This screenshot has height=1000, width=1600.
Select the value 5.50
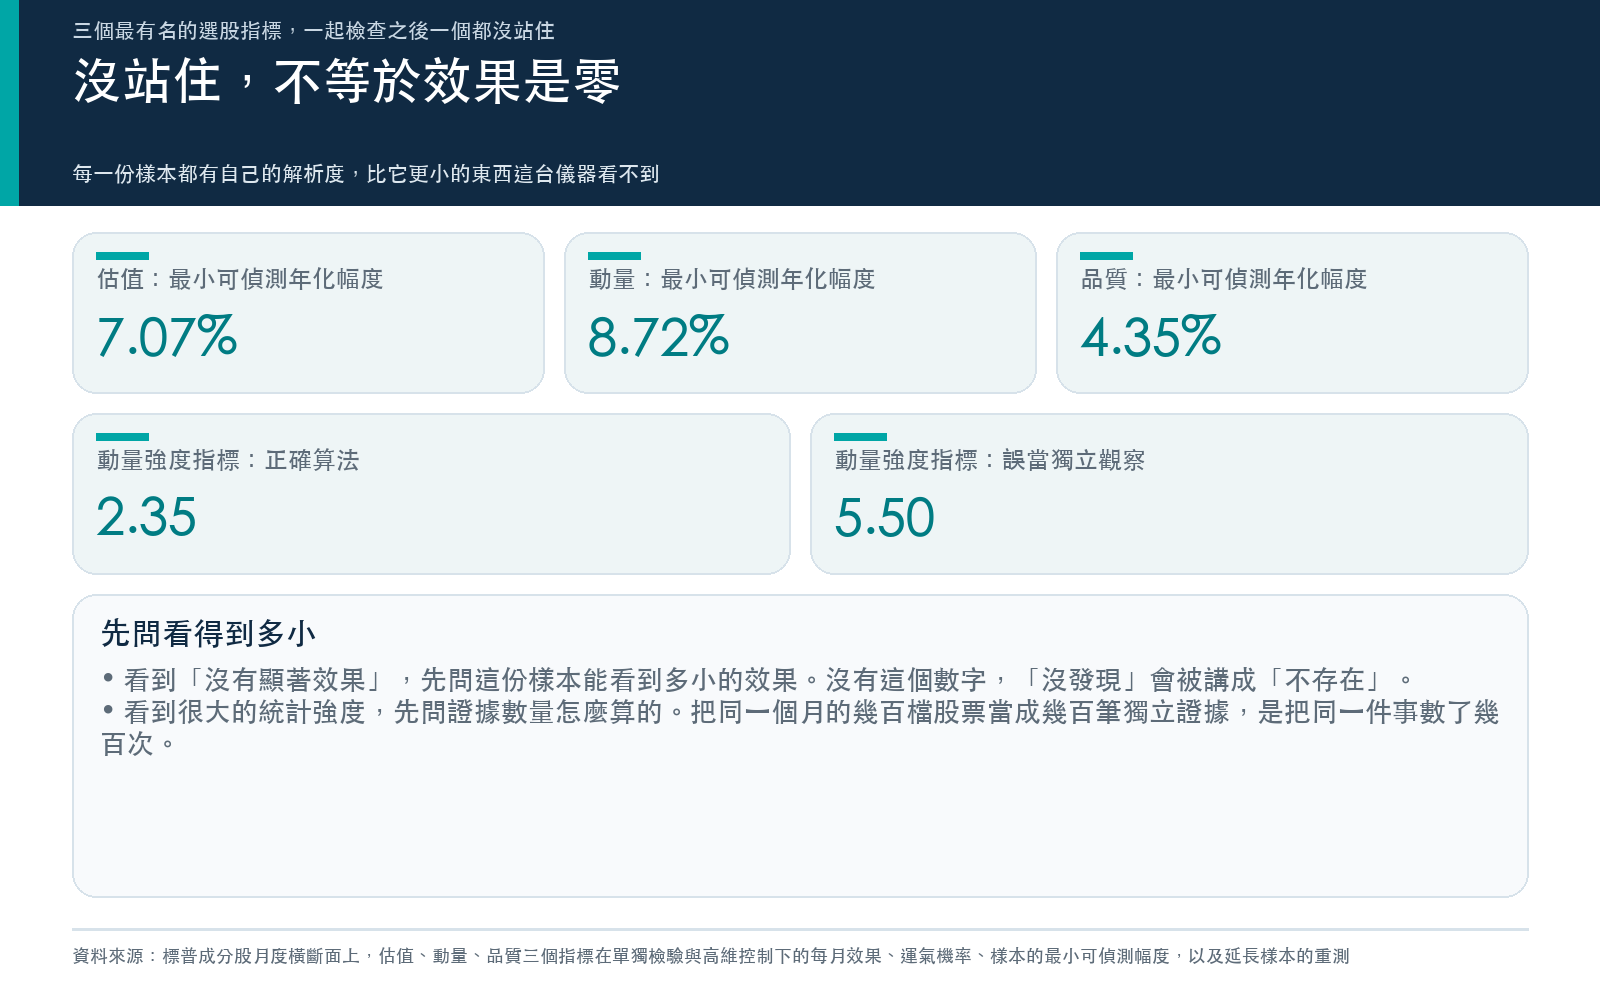pos(885,518)
